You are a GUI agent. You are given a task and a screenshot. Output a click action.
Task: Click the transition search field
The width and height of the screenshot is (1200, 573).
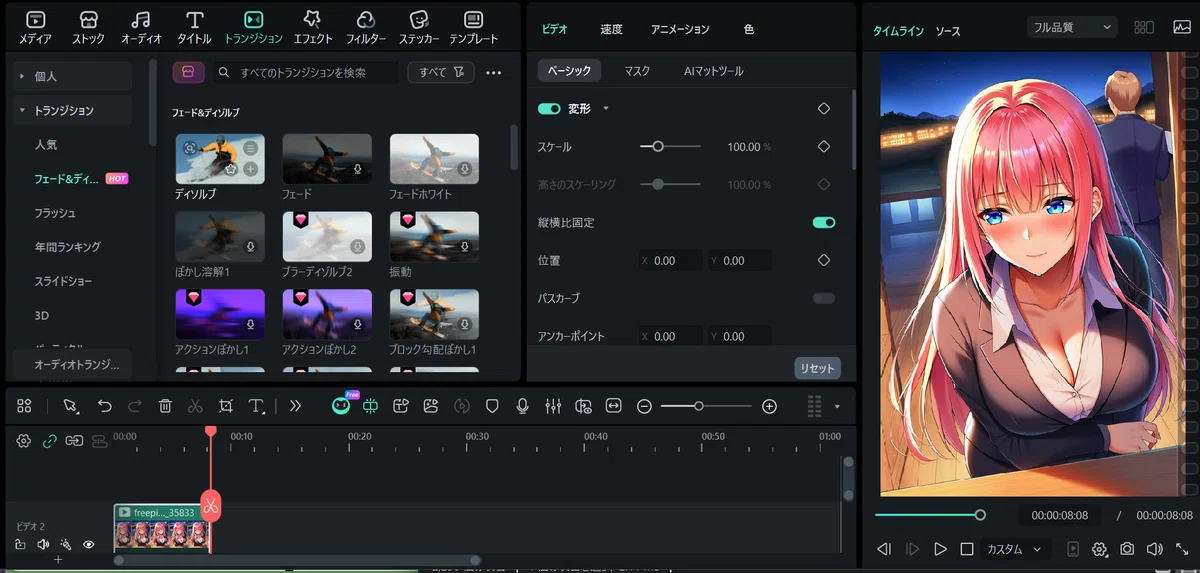[304, 72]
